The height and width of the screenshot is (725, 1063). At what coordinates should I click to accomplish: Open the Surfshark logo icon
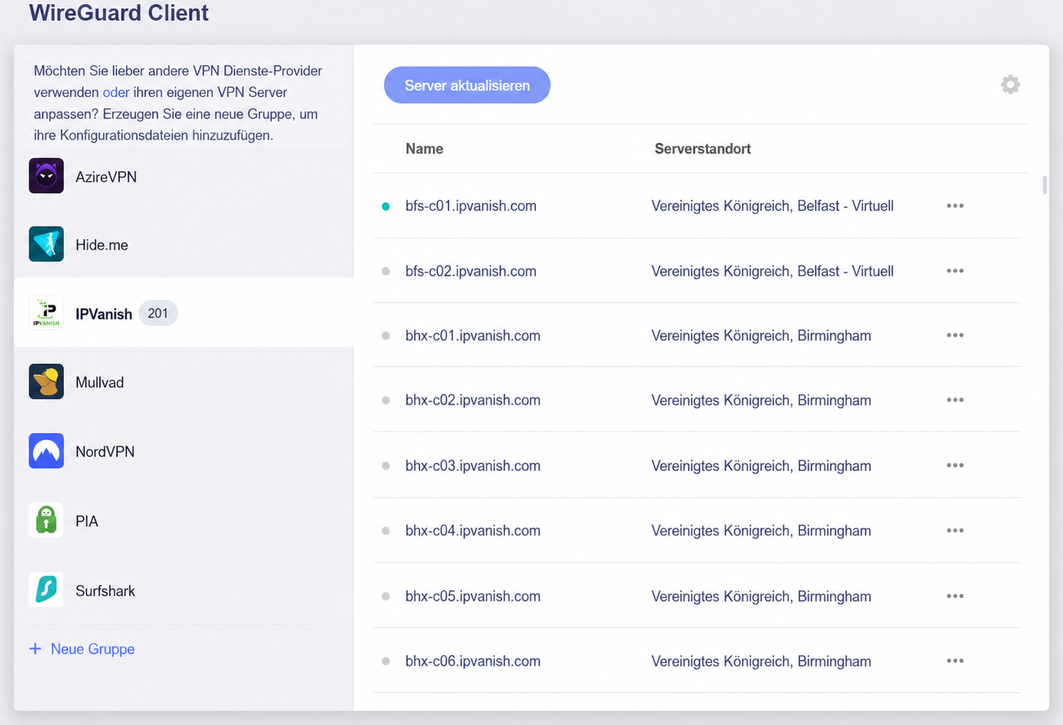tap(46, 589)
